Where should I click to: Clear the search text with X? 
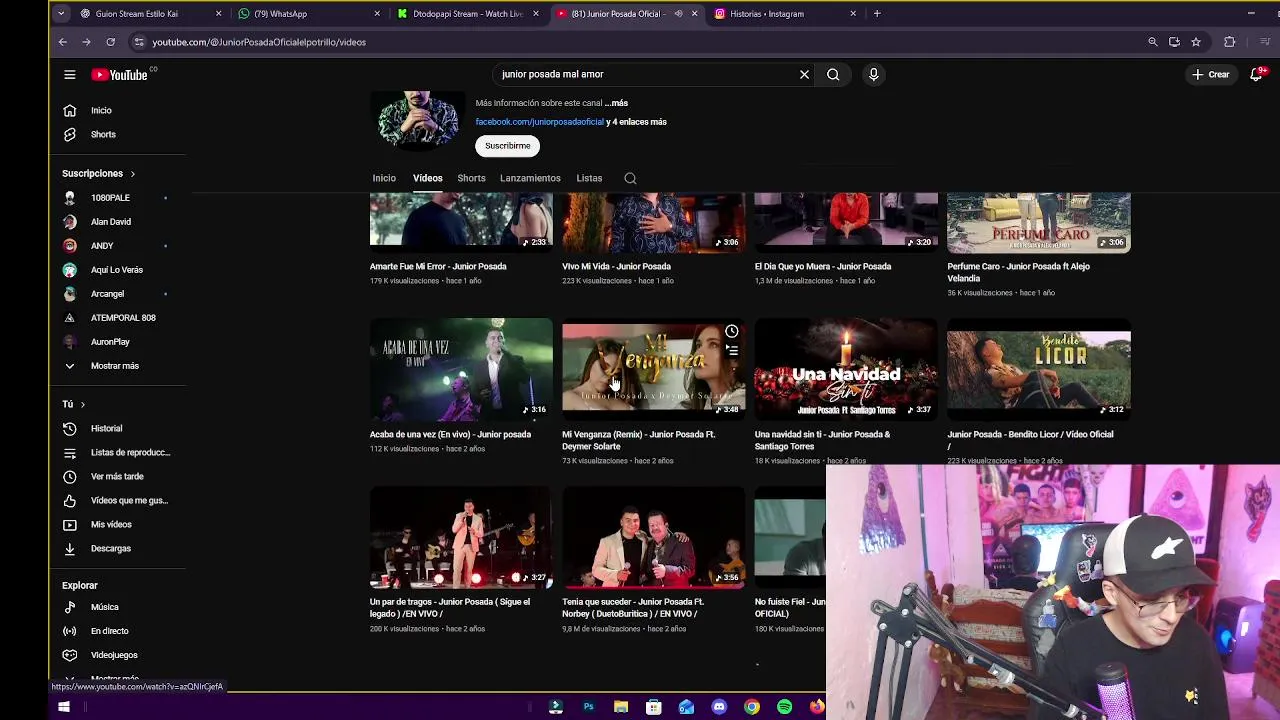[x=804, y=74]
